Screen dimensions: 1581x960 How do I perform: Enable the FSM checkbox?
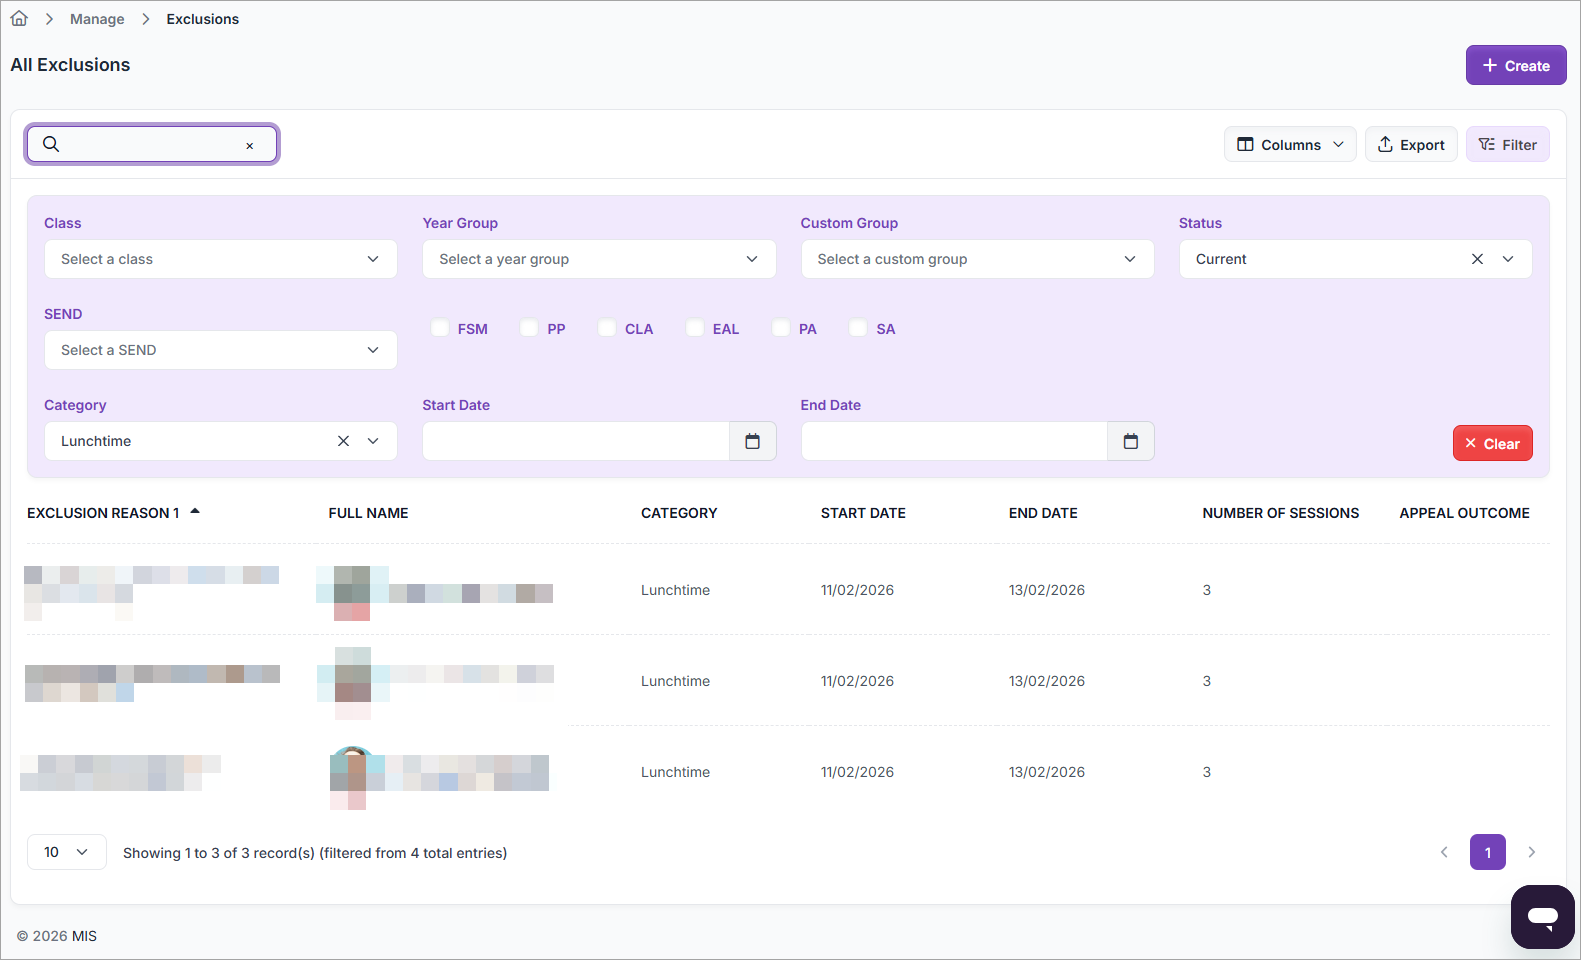pos(440,328)
